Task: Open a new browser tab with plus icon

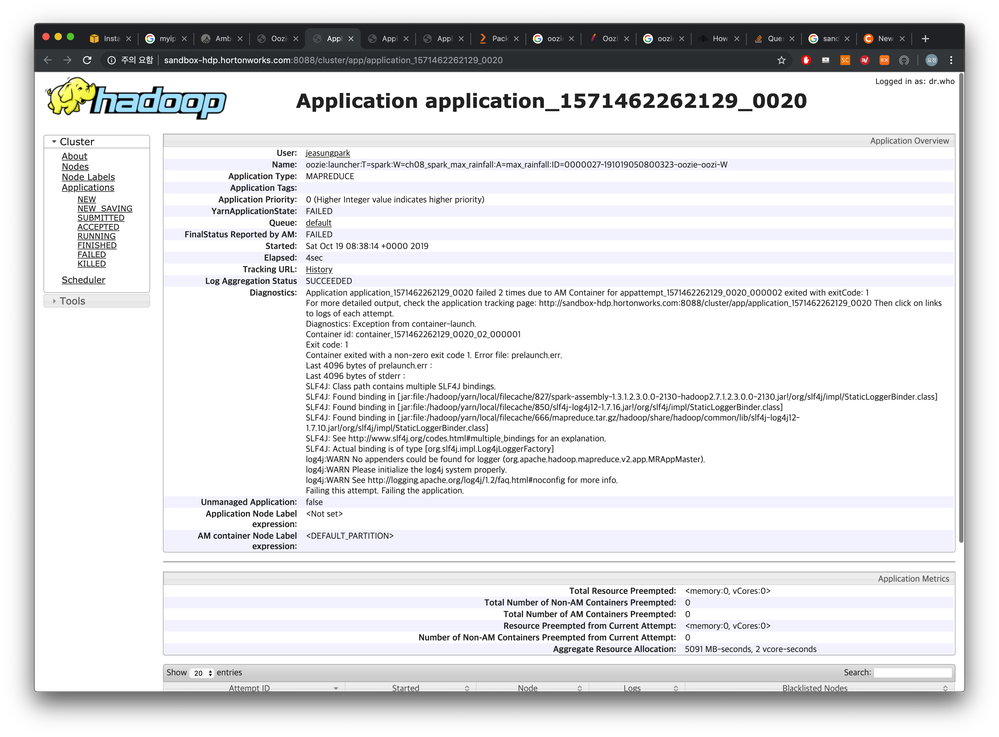Action: [925, 39]
